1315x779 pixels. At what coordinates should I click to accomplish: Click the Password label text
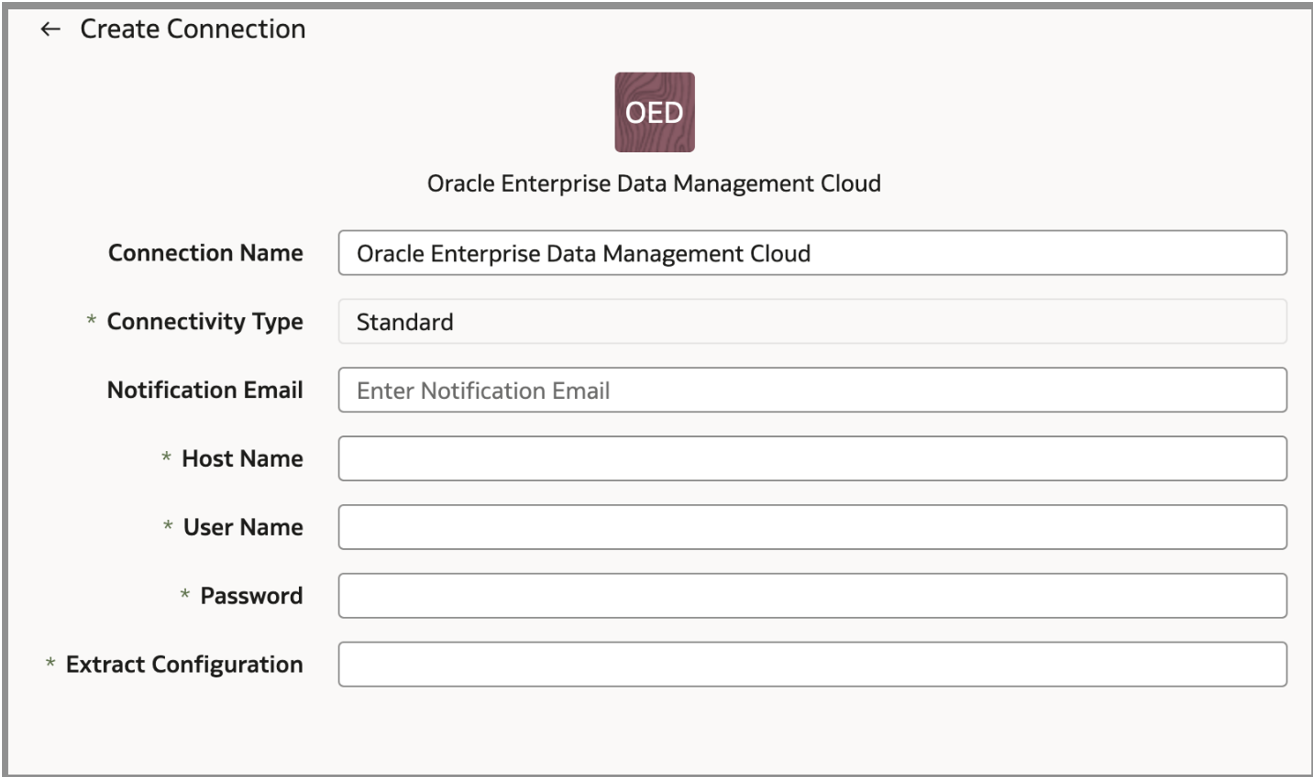251,596
